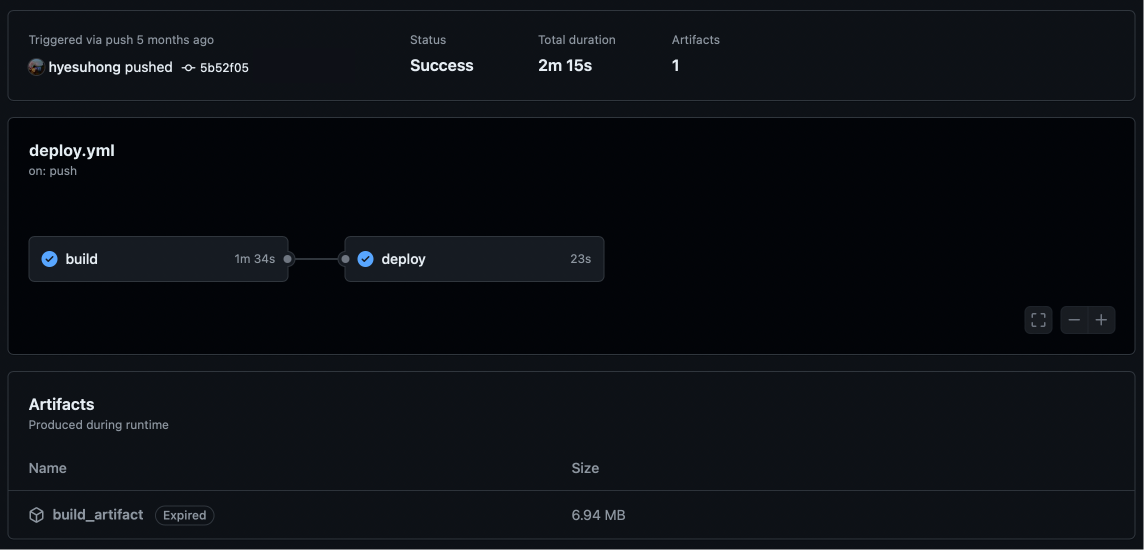Image resolution: width=1144 pixels, height=550 pixels.
Task: Zoom out the workflow graph with minus
Action: click(x=1074, y=320)
